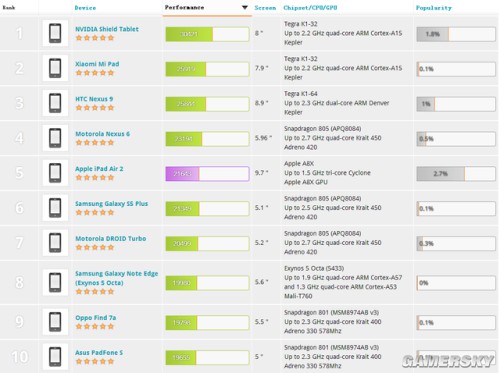
Task: Click the iPad Air 2 popularity bar
Action: pos(456,174)
